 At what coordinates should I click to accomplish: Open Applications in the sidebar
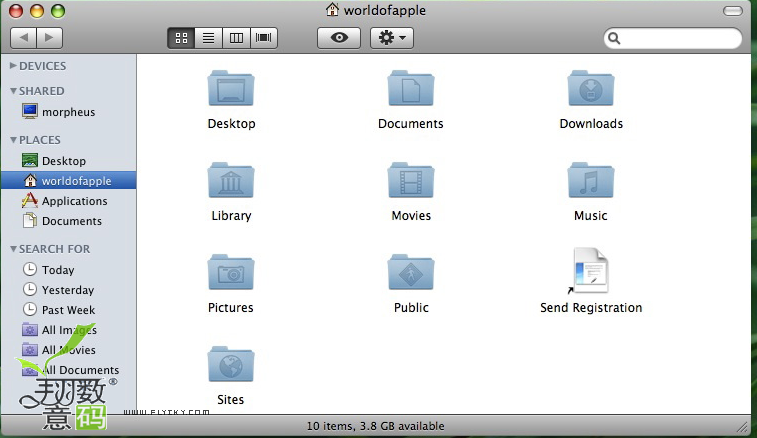coord(68,201)
